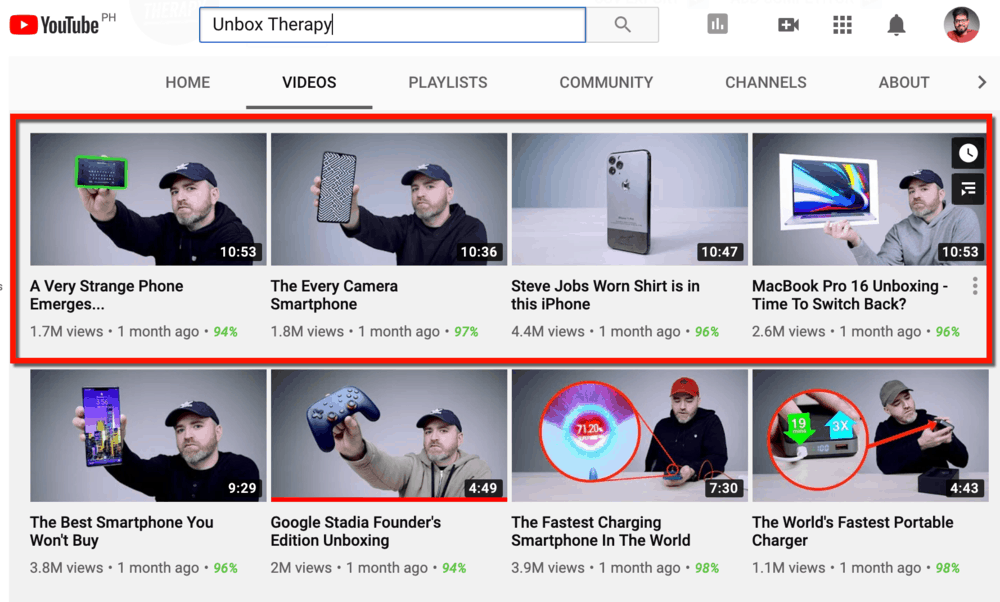The width and height of the screenshot is (1000, 602).
Task: Click '2M views' under Google Stadia video
Action: click(x=301, y=568)
